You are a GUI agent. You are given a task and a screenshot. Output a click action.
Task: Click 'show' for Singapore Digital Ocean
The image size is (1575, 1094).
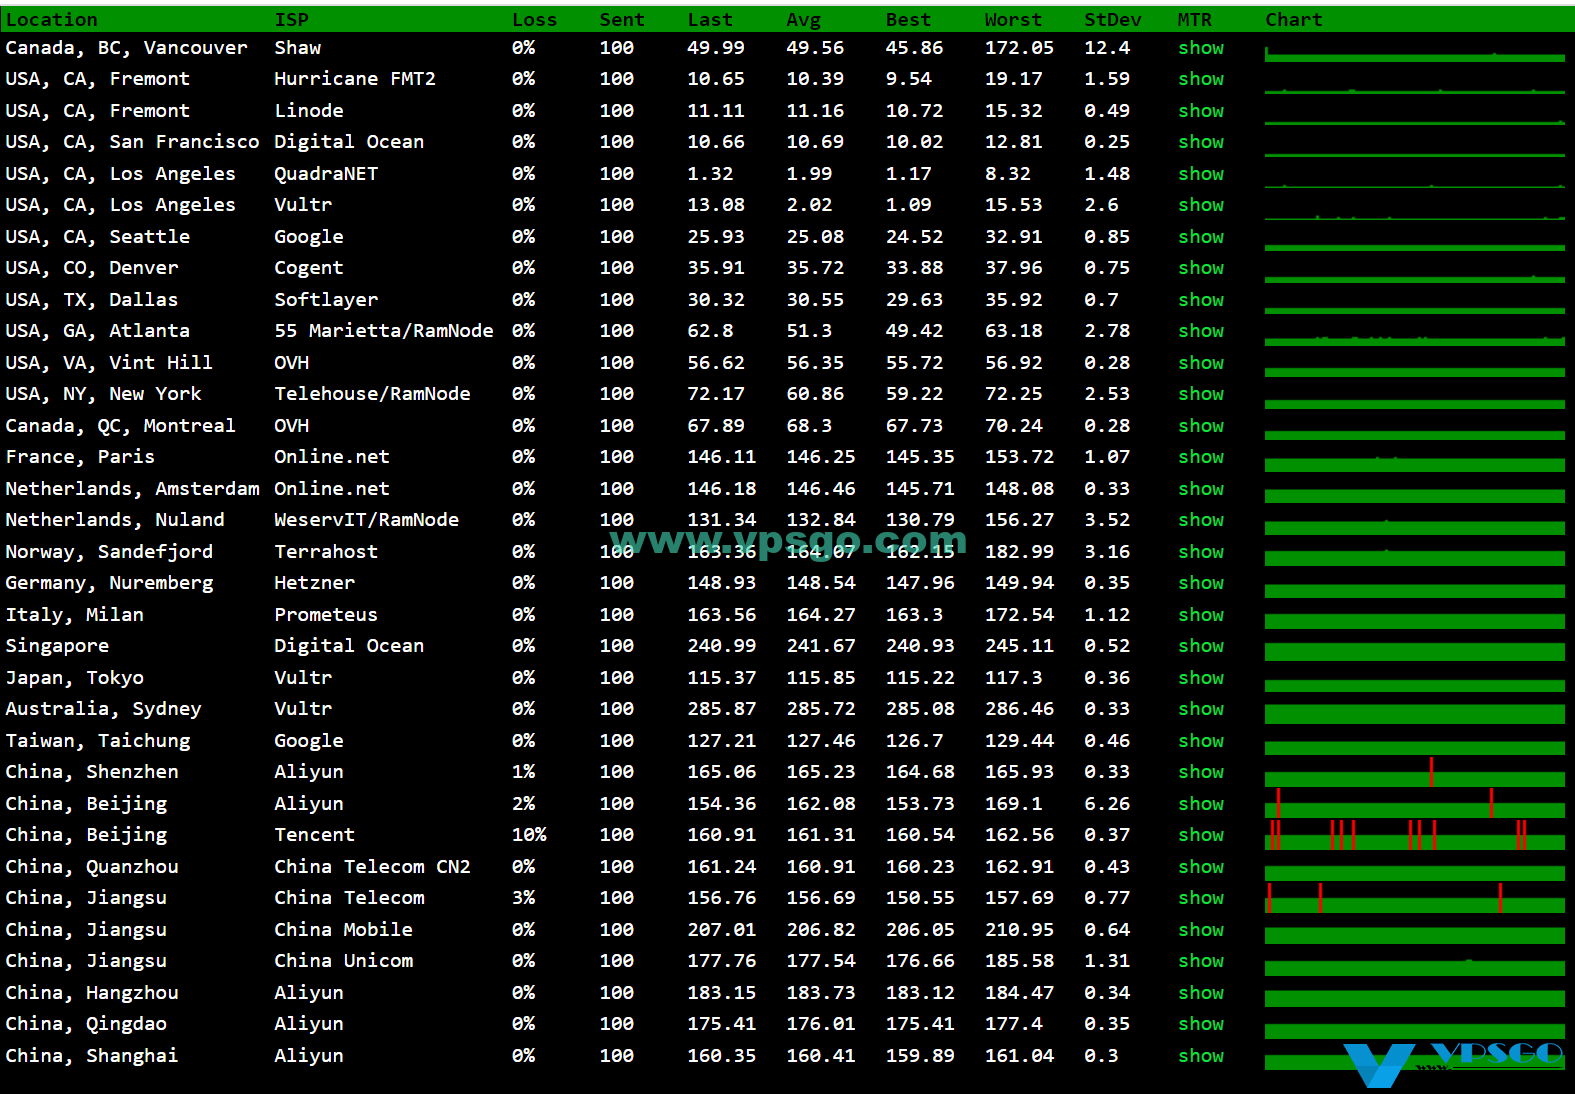pos(1201,646)
